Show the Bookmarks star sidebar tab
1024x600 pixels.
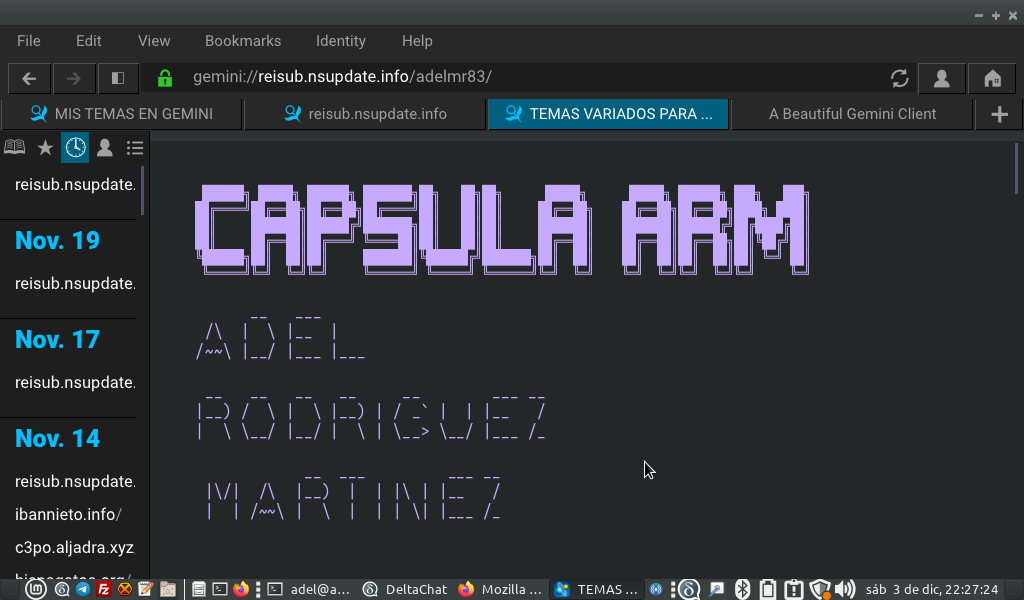pyautogui.click(x=45, y=148)
